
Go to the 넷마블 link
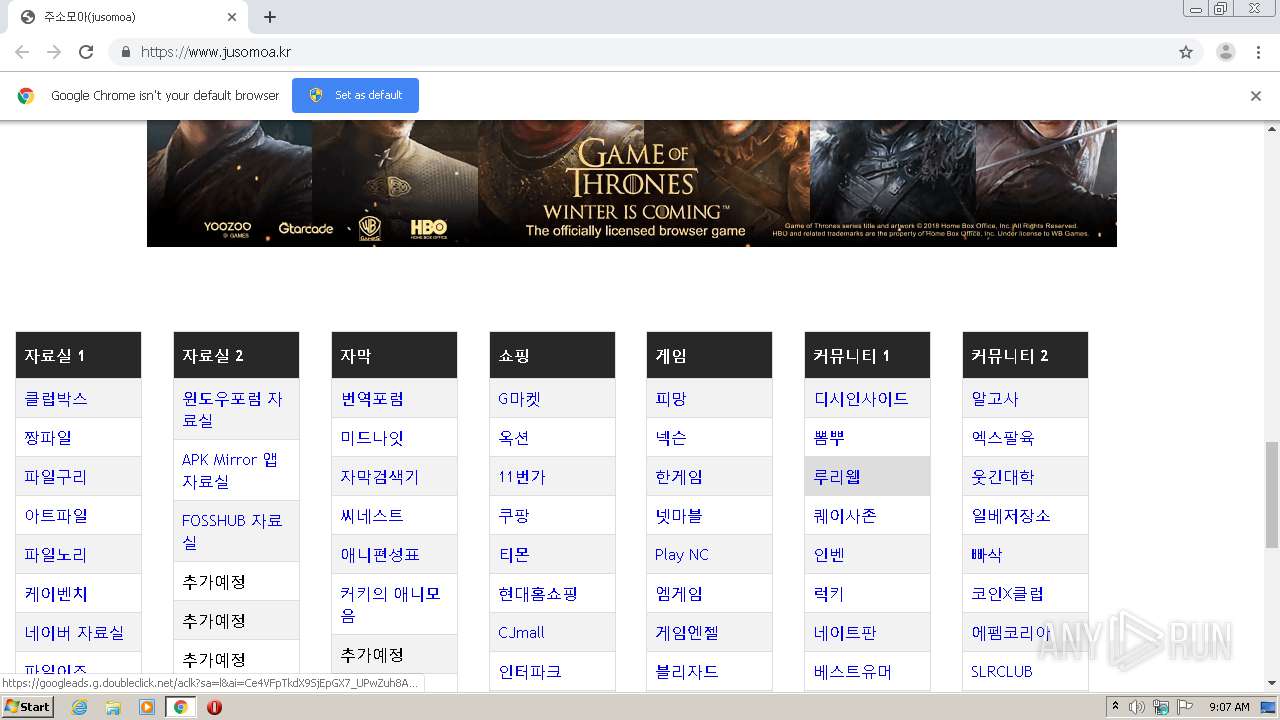tap(679, 515)
